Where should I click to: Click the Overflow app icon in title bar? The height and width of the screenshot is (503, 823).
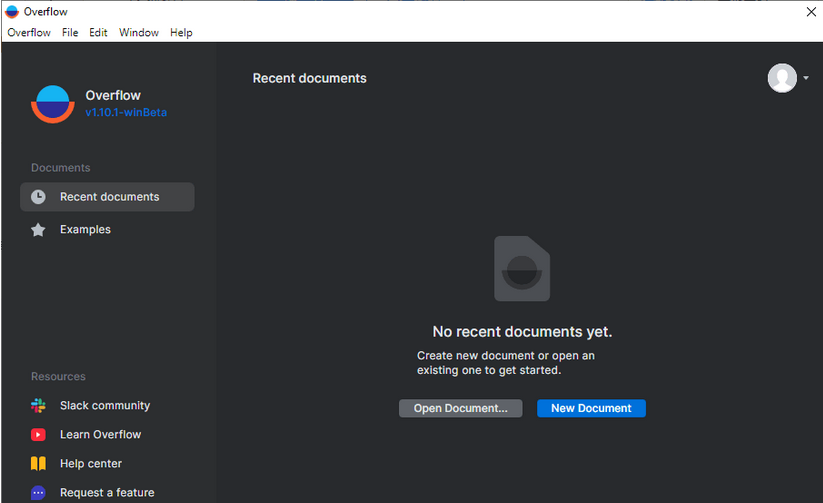(12, 12)
